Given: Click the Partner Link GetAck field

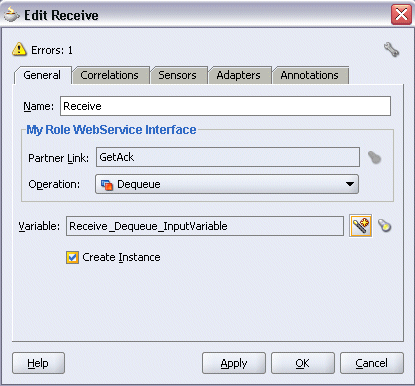Looking at the screenshot, I should click(x=228, y=157).
